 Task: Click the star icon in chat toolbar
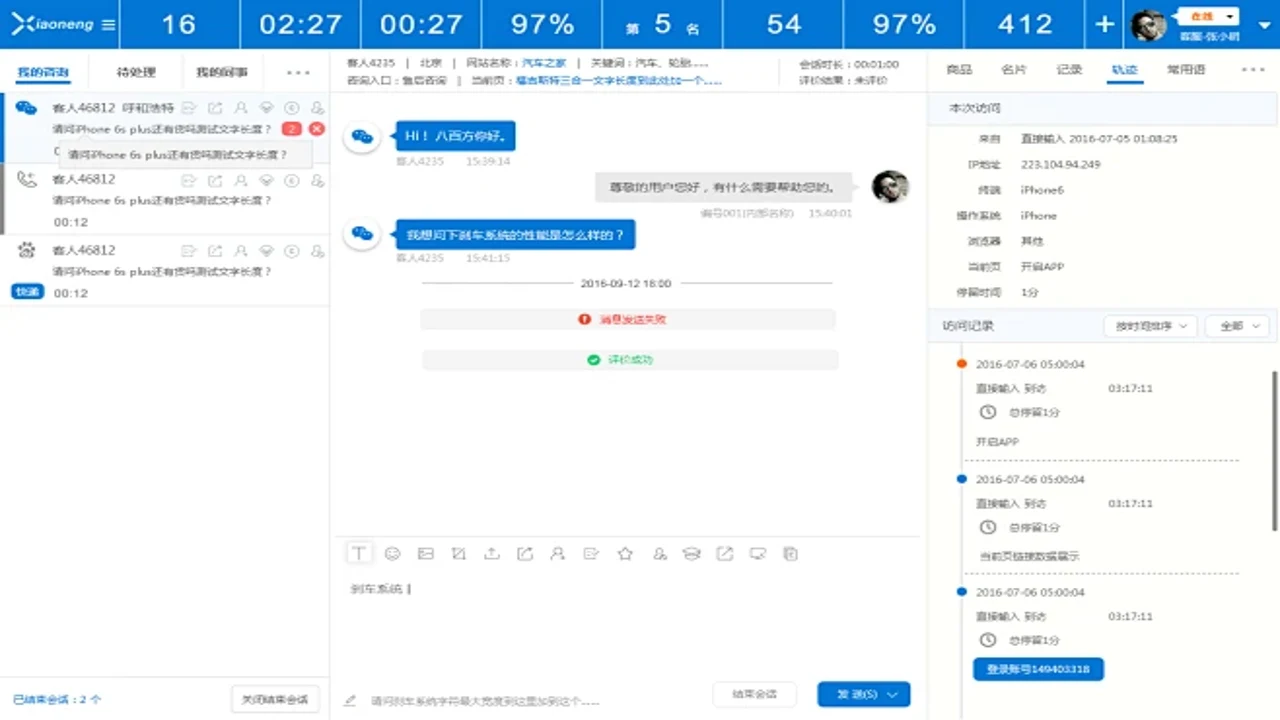[625, 553]
